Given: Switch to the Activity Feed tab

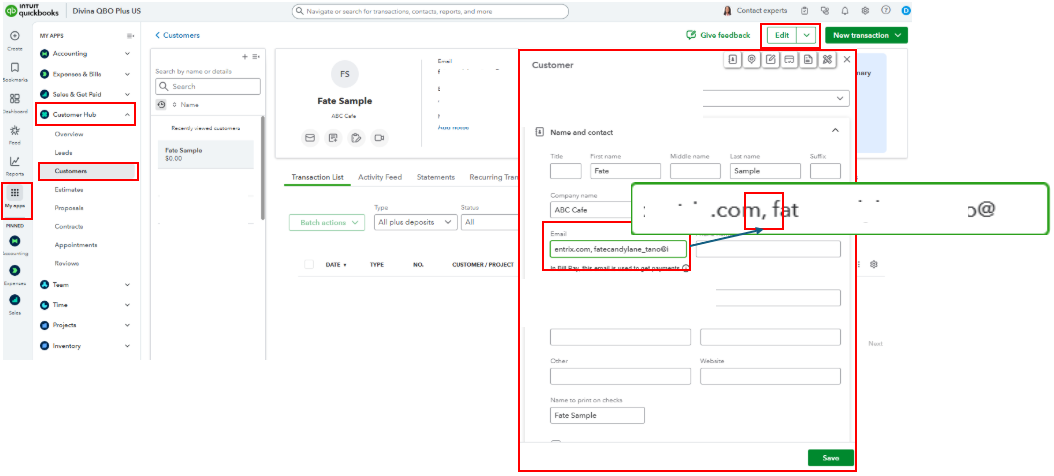Looking at the screenshot, I should pos(380,177).
